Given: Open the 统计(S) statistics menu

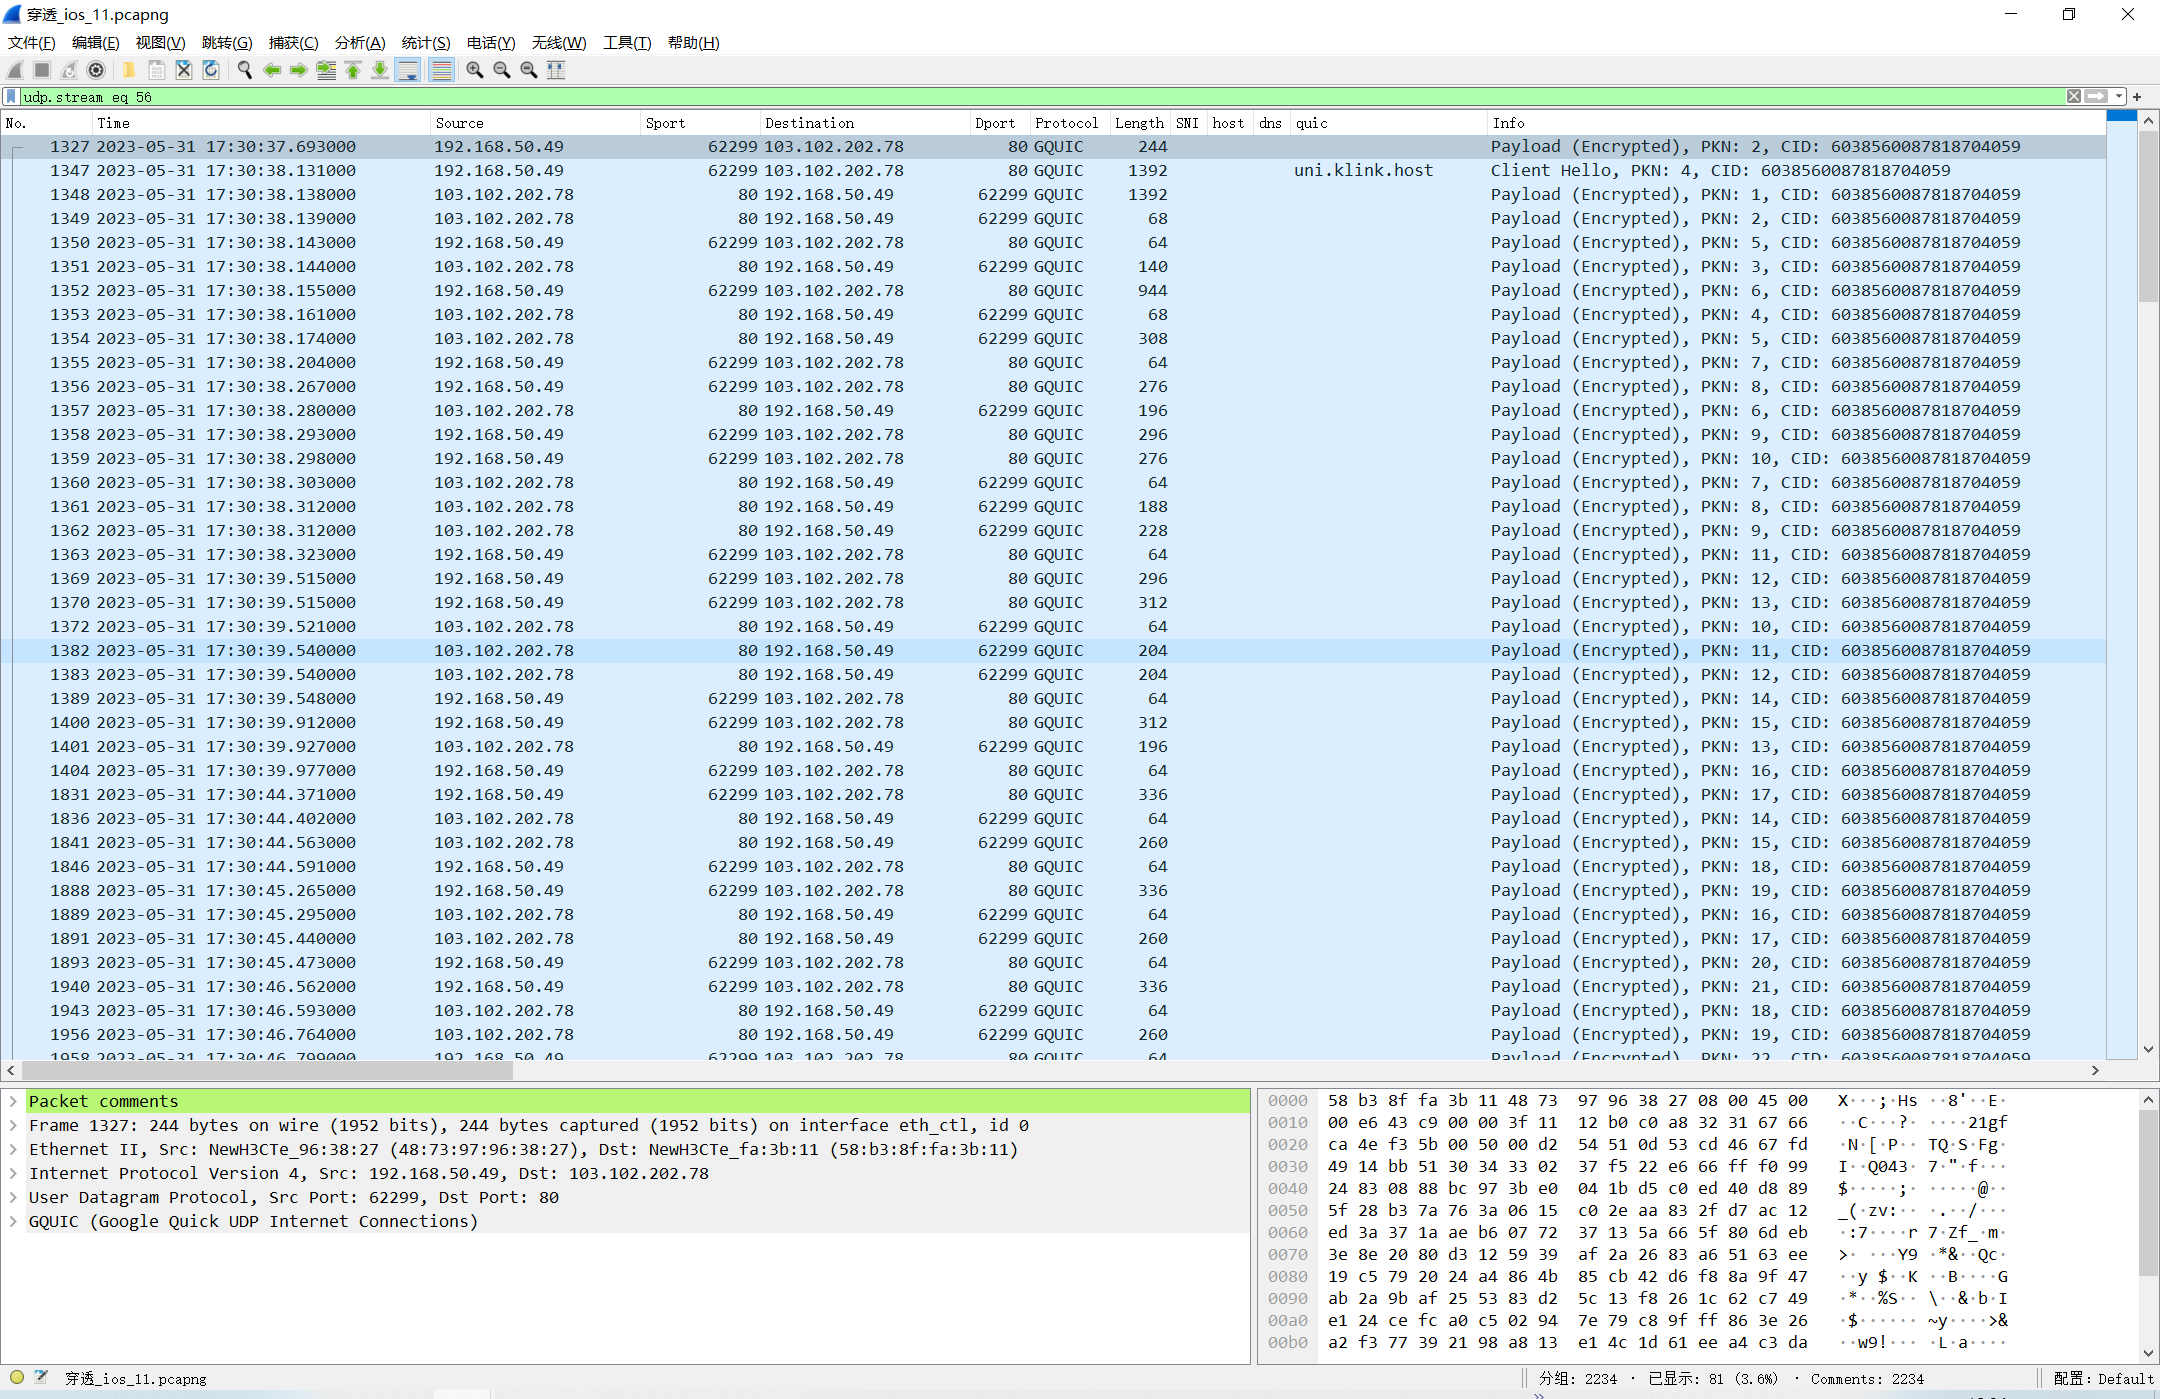Looking at the screenshot, I should tap(425, 42).
